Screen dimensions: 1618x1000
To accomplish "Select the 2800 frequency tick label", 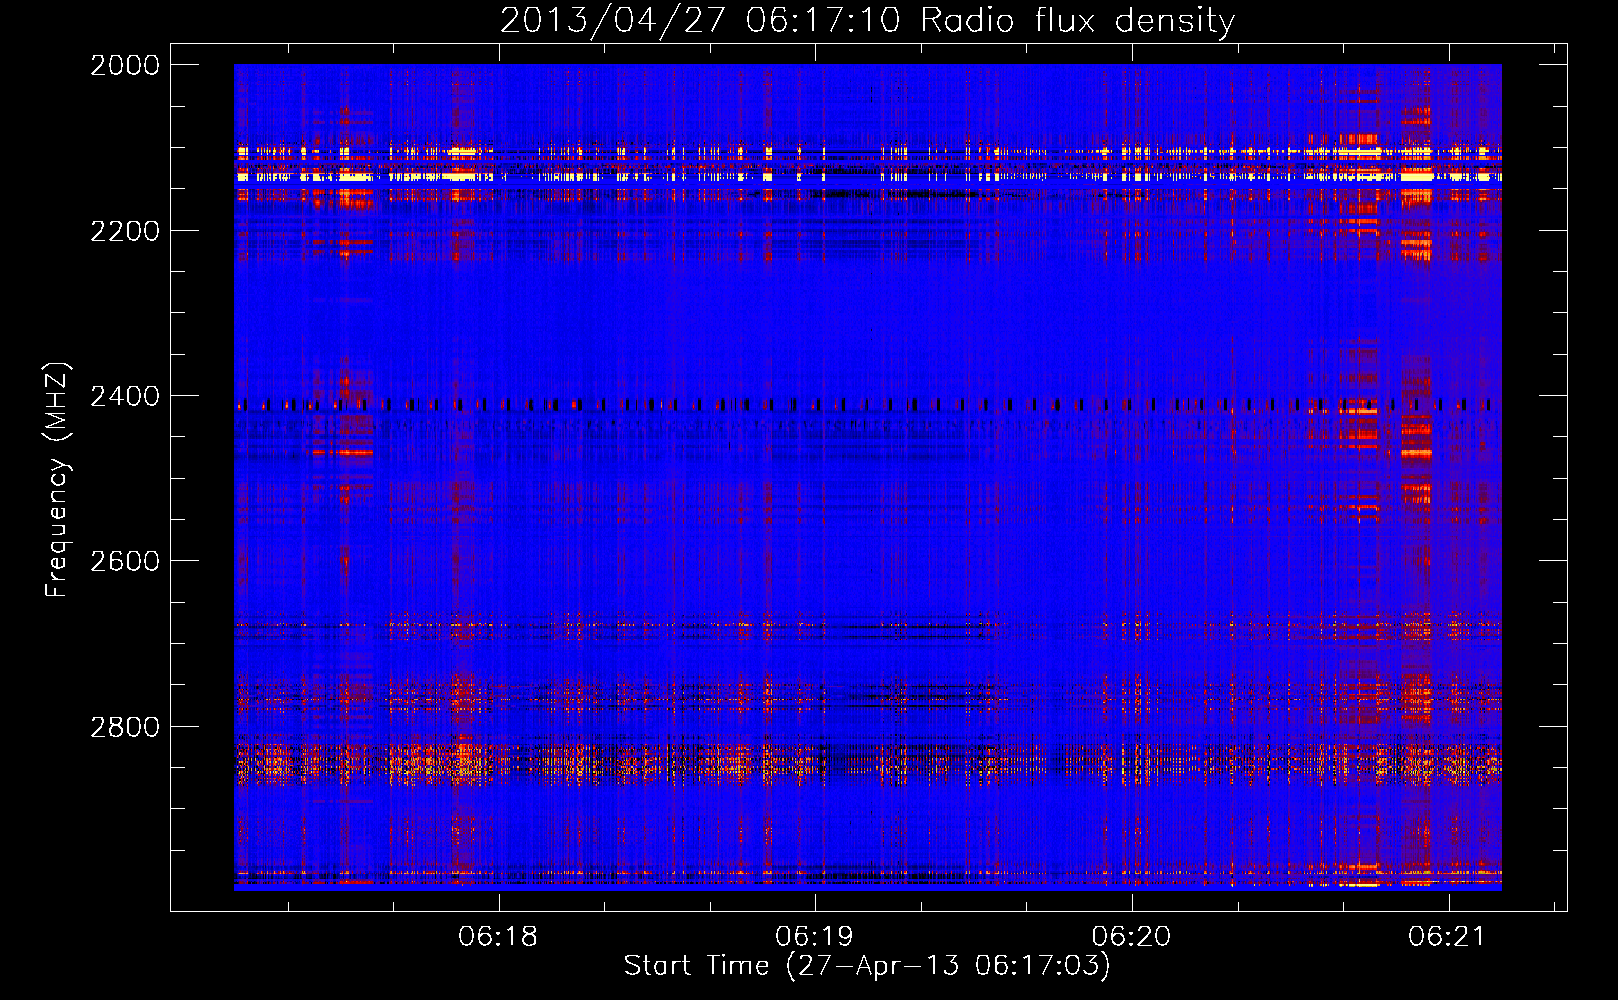I will [x=125, y=727].
